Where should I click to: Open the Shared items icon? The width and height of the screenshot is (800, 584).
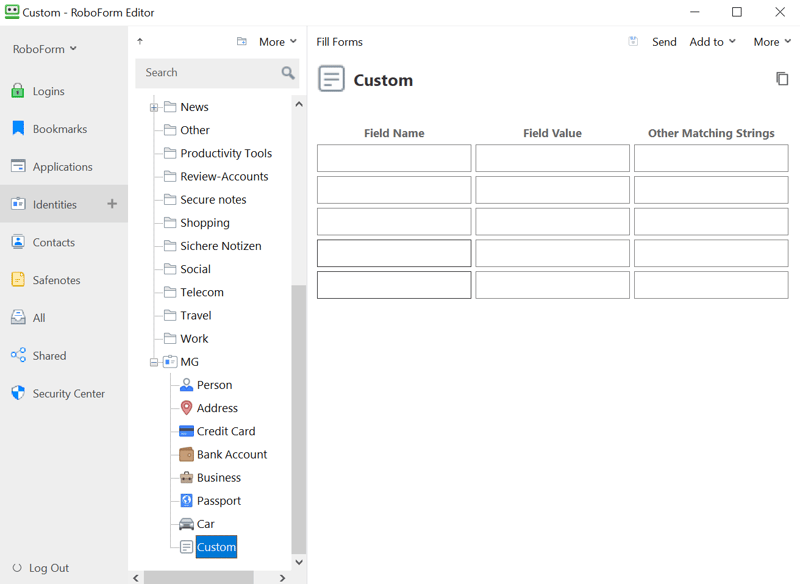18,355
